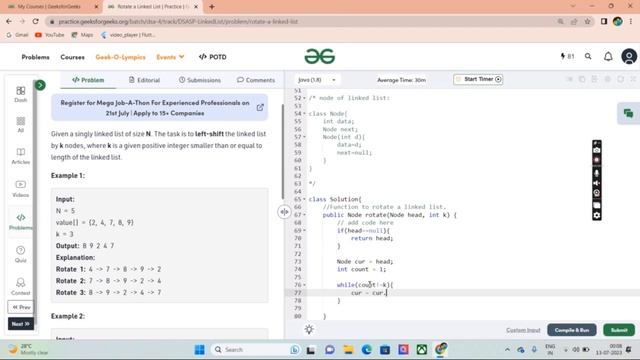Screen dimensions: 640x360
Task: Click into the browser address bar
Action: [x=302, y=21]
